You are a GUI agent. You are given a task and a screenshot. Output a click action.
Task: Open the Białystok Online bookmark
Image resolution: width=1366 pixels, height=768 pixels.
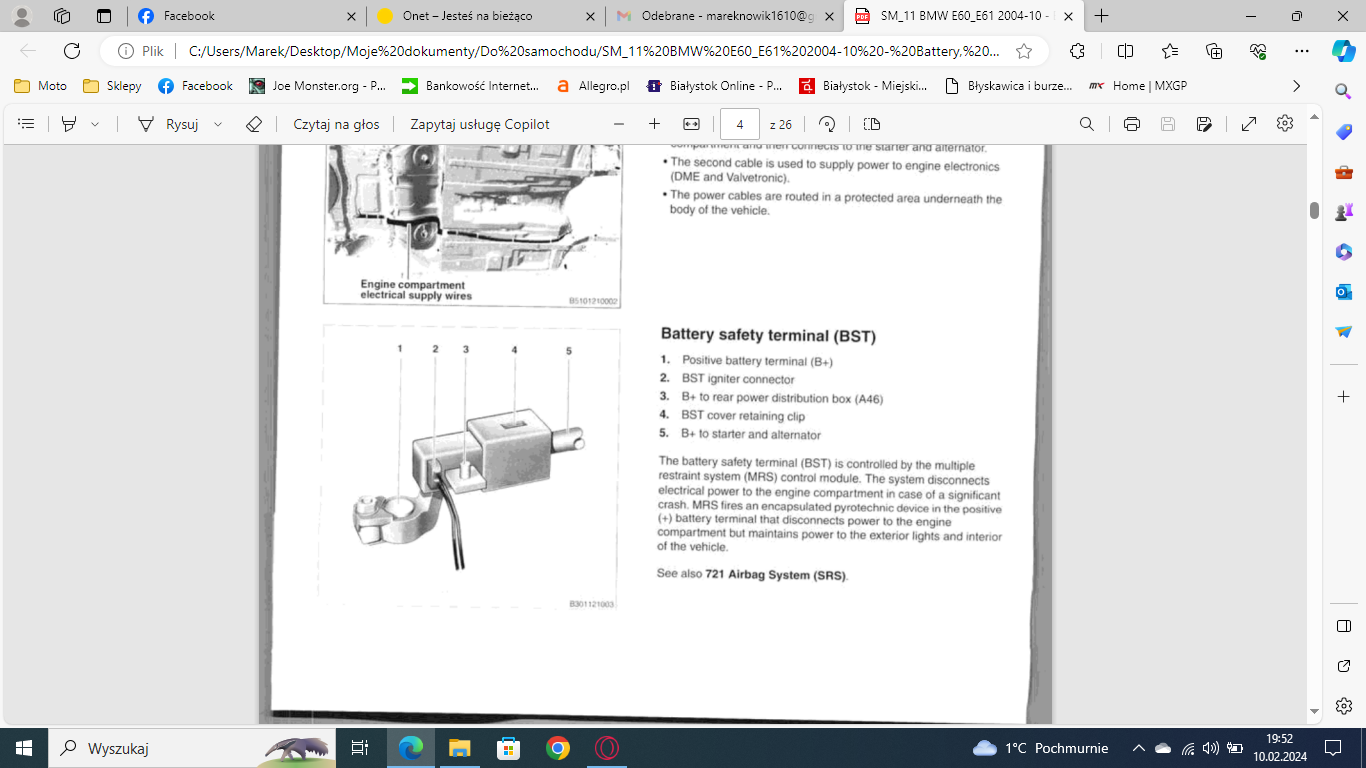pyautogui.click(x=714, y=86)
